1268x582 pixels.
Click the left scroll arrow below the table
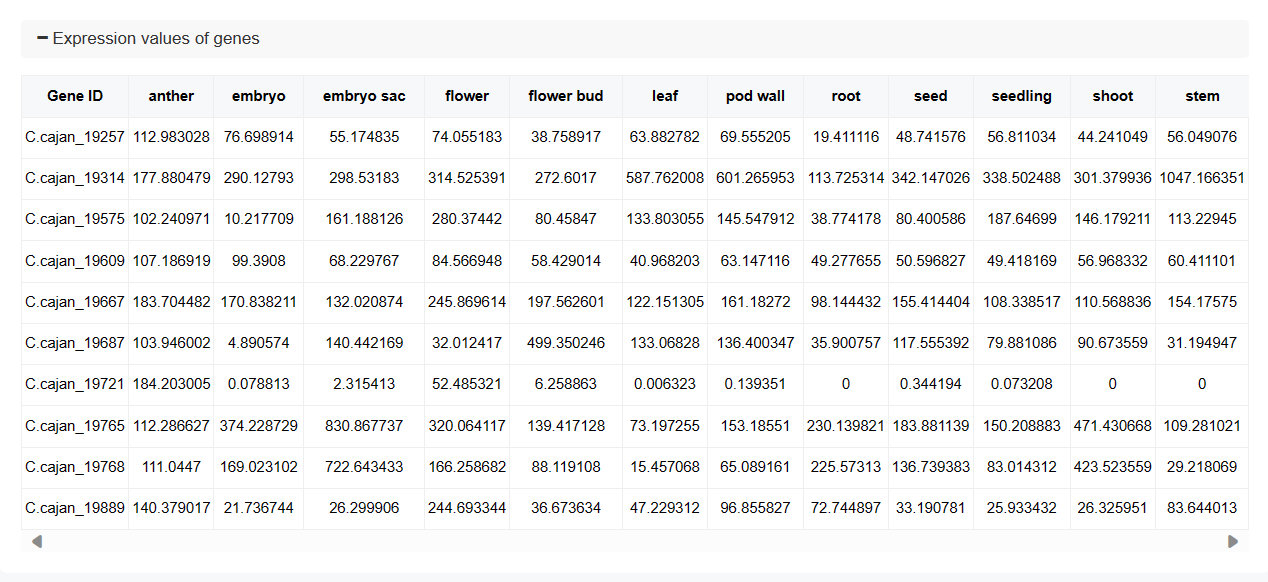[x=37, y=541]
